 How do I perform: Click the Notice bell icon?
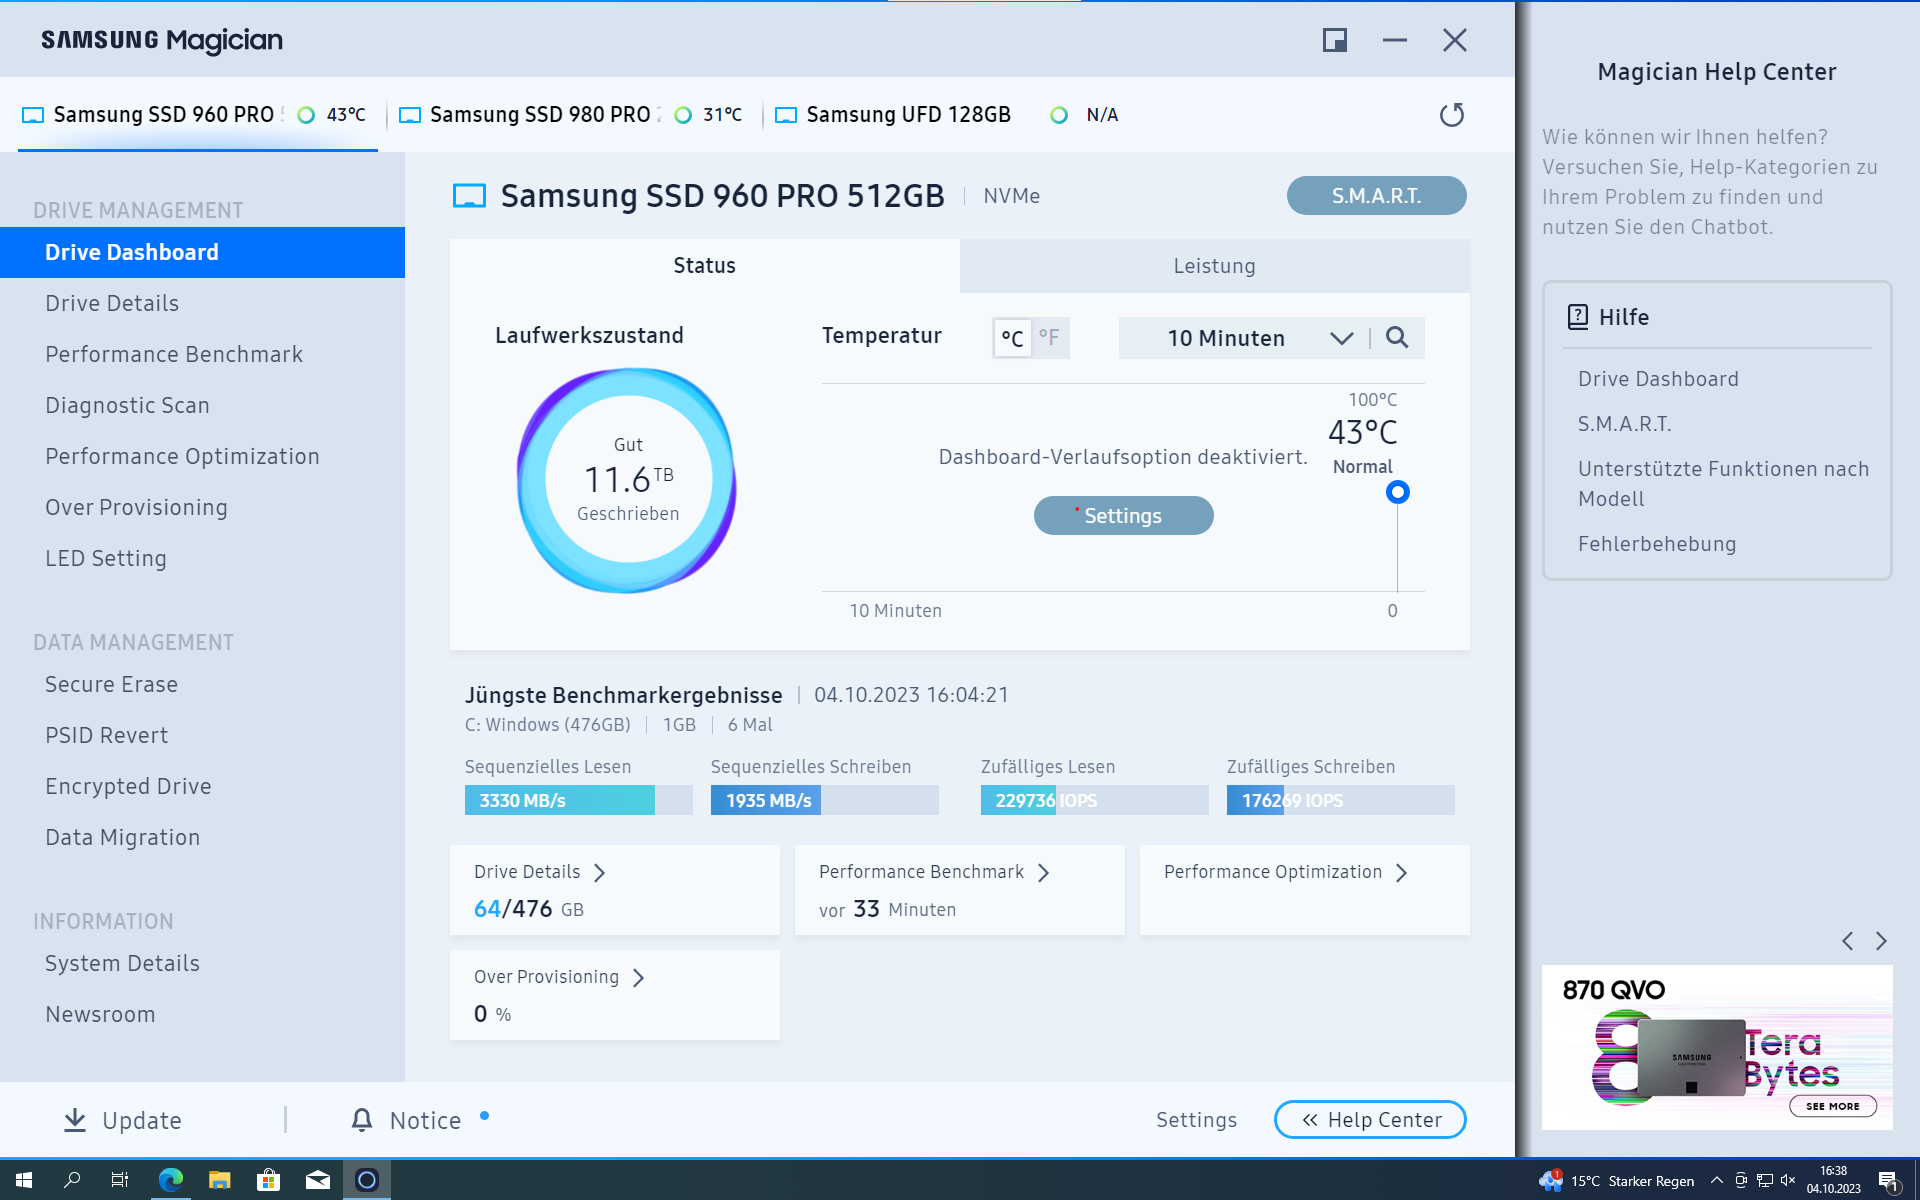pyautogui.click(x=362, y=1120)
